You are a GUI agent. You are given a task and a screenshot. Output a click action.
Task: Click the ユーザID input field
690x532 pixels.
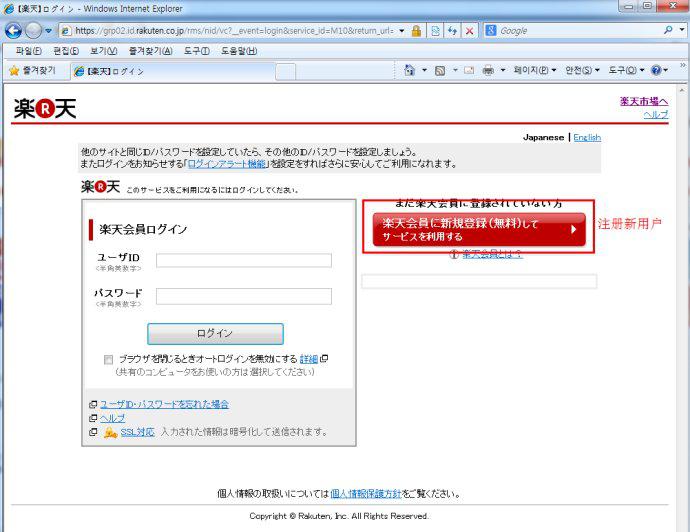(244, 260)
